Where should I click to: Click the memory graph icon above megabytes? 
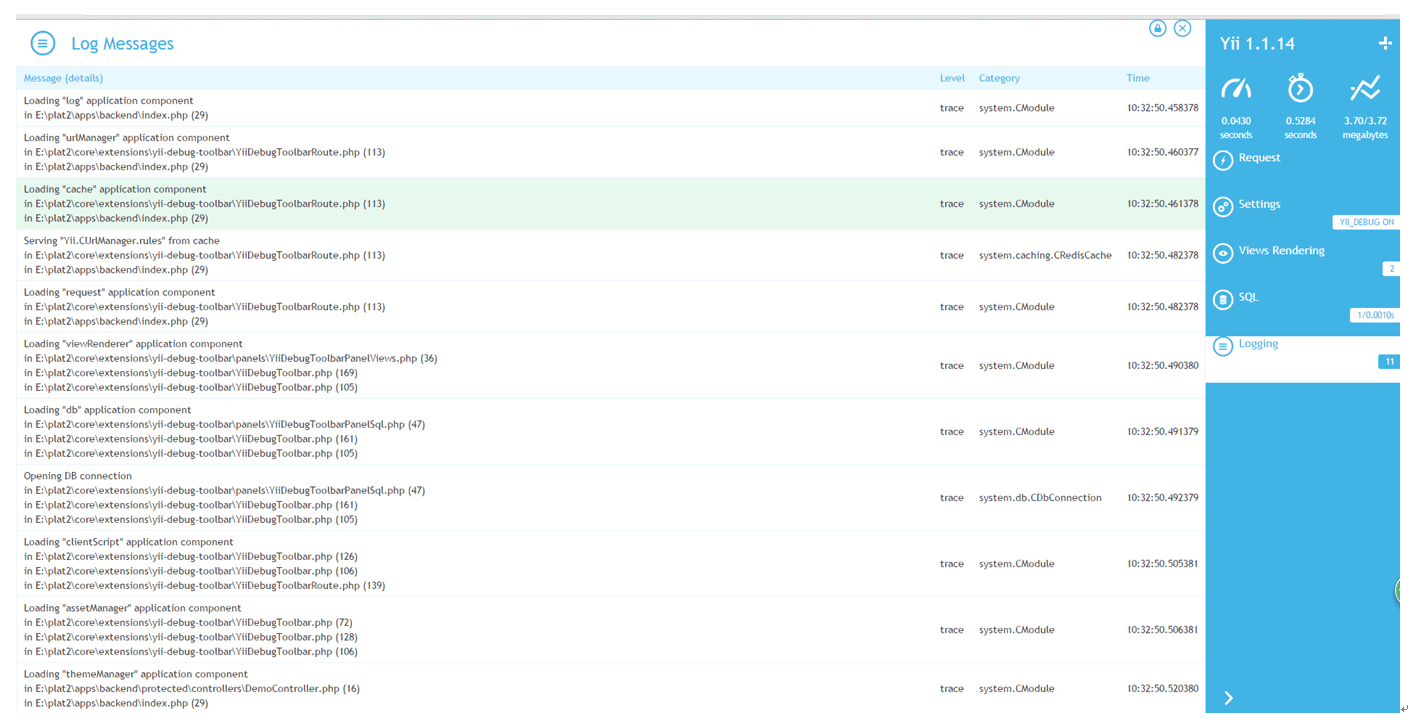pyautogui.click(x=1365, y=89)
